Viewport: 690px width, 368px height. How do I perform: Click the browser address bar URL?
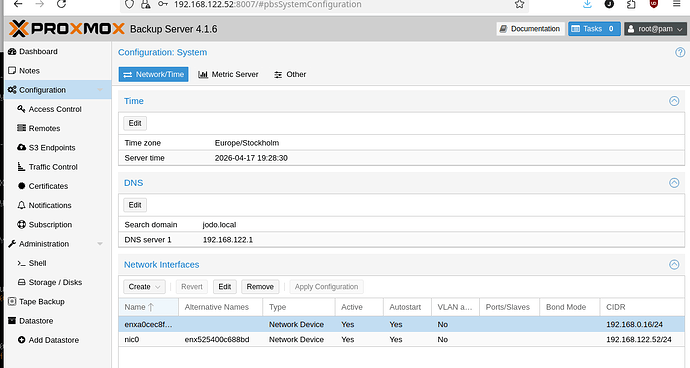(268, 4)
